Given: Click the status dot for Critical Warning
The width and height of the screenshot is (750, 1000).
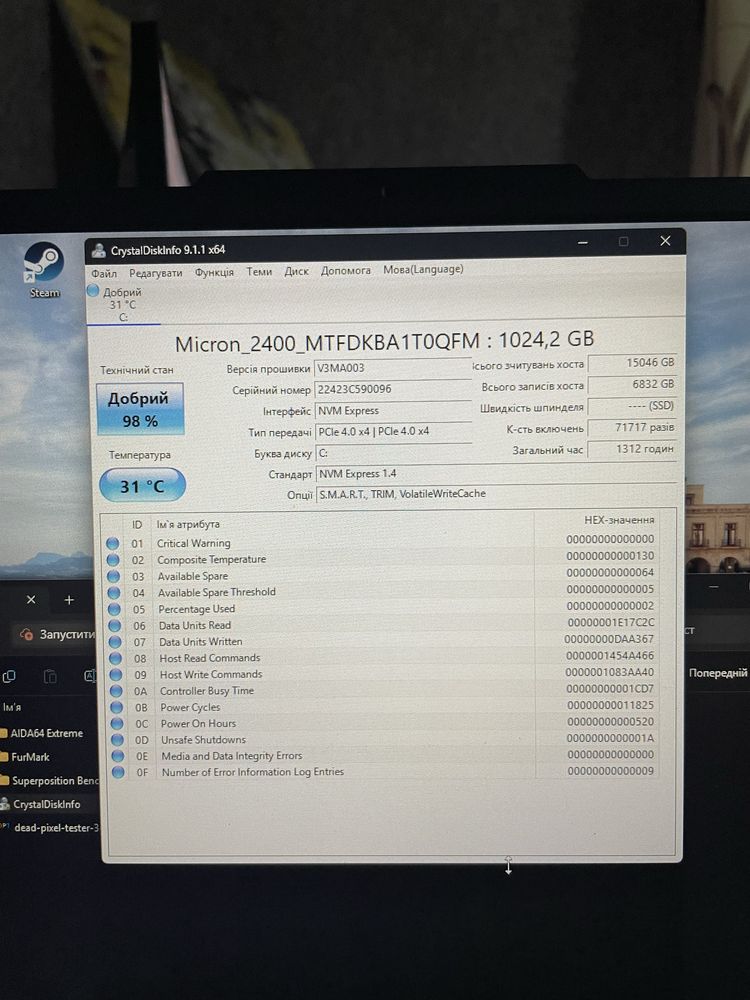Looking at the screenshot, I should click(113, 543).
